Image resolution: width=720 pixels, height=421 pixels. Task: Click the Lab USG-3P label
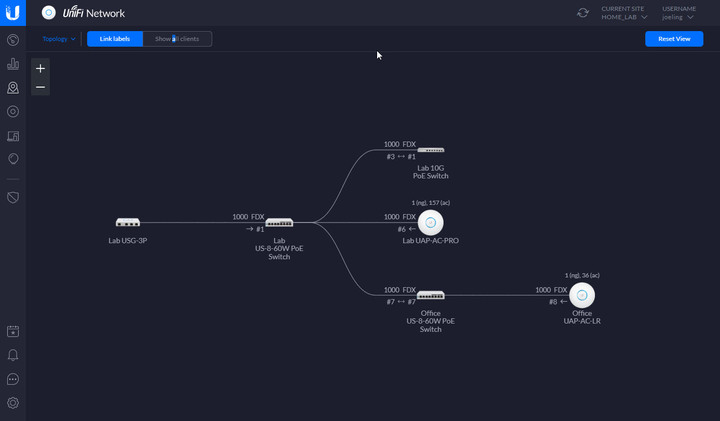tap(128, 241)
